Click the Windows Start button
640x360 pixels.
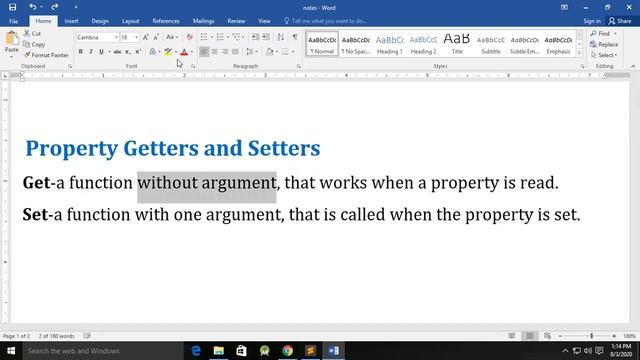click(x=11, y=351)
